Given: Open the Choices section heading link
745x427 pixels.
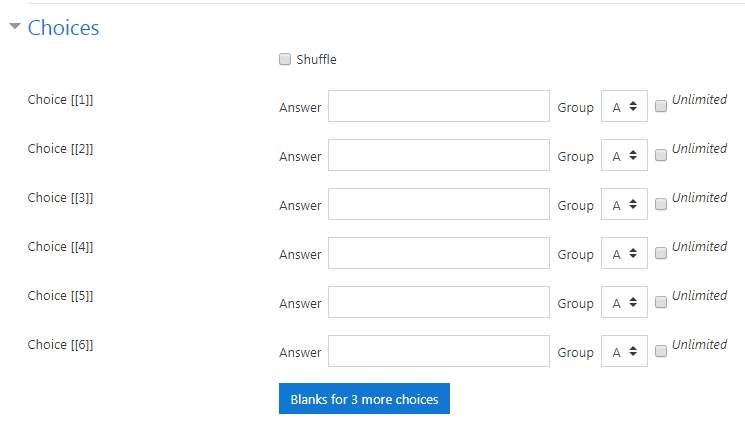Looking at the screenshot, I should pyautogui.click(x=64, y=28).
